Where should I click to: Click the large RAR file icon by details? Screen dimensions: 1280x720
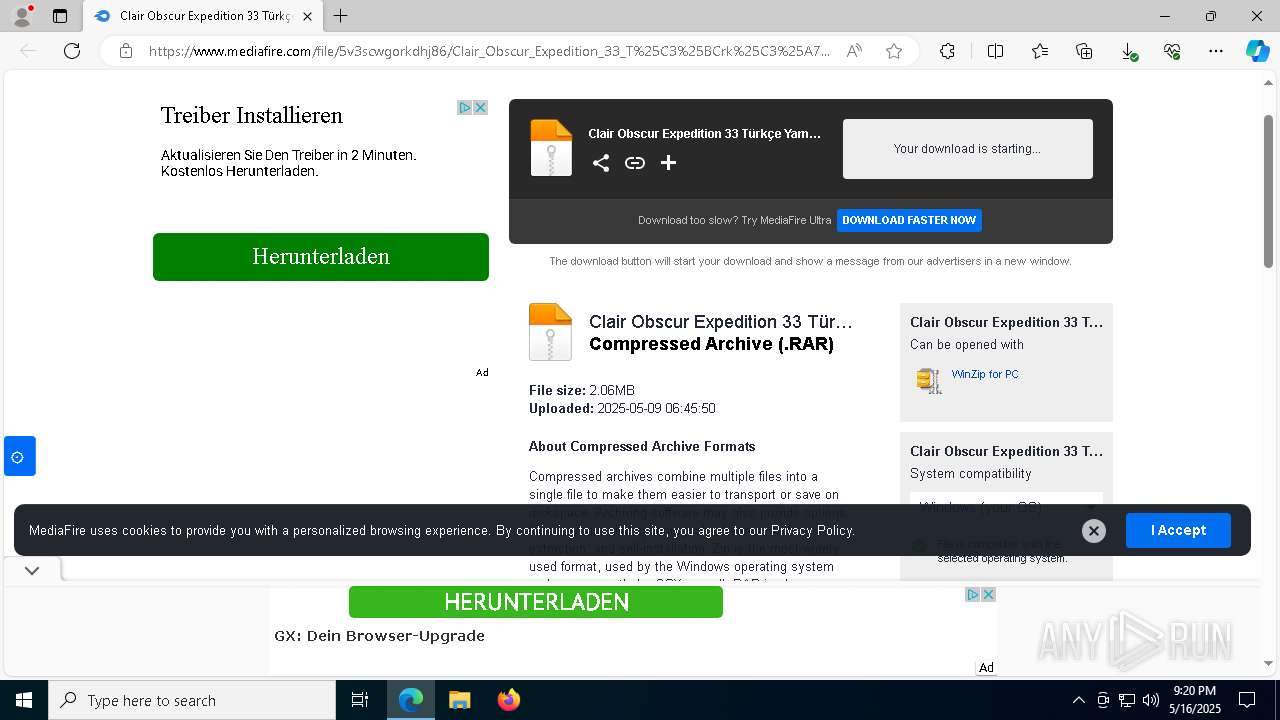(550, 332)
